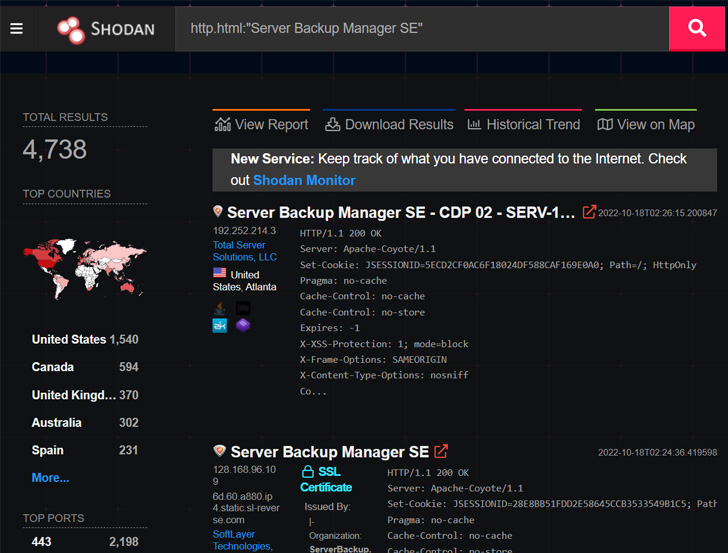
Task: Open Historical Trend
Action: [x=523, y=124]
